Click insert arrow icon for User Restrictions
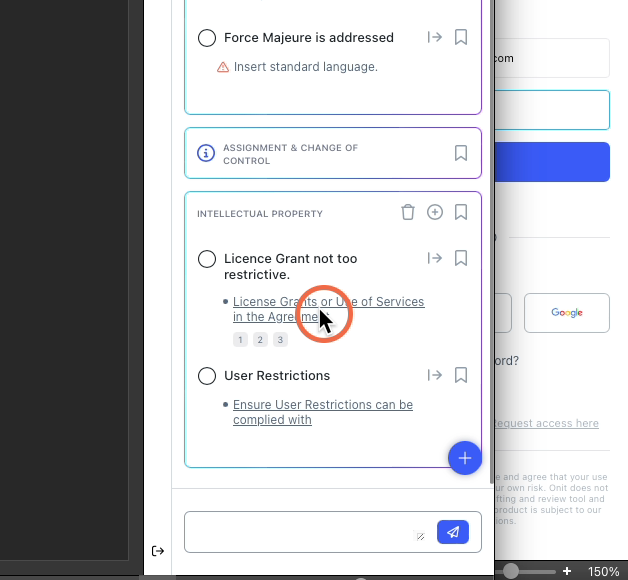This screenshot has height=580, width=628. [x=435, y=375]
